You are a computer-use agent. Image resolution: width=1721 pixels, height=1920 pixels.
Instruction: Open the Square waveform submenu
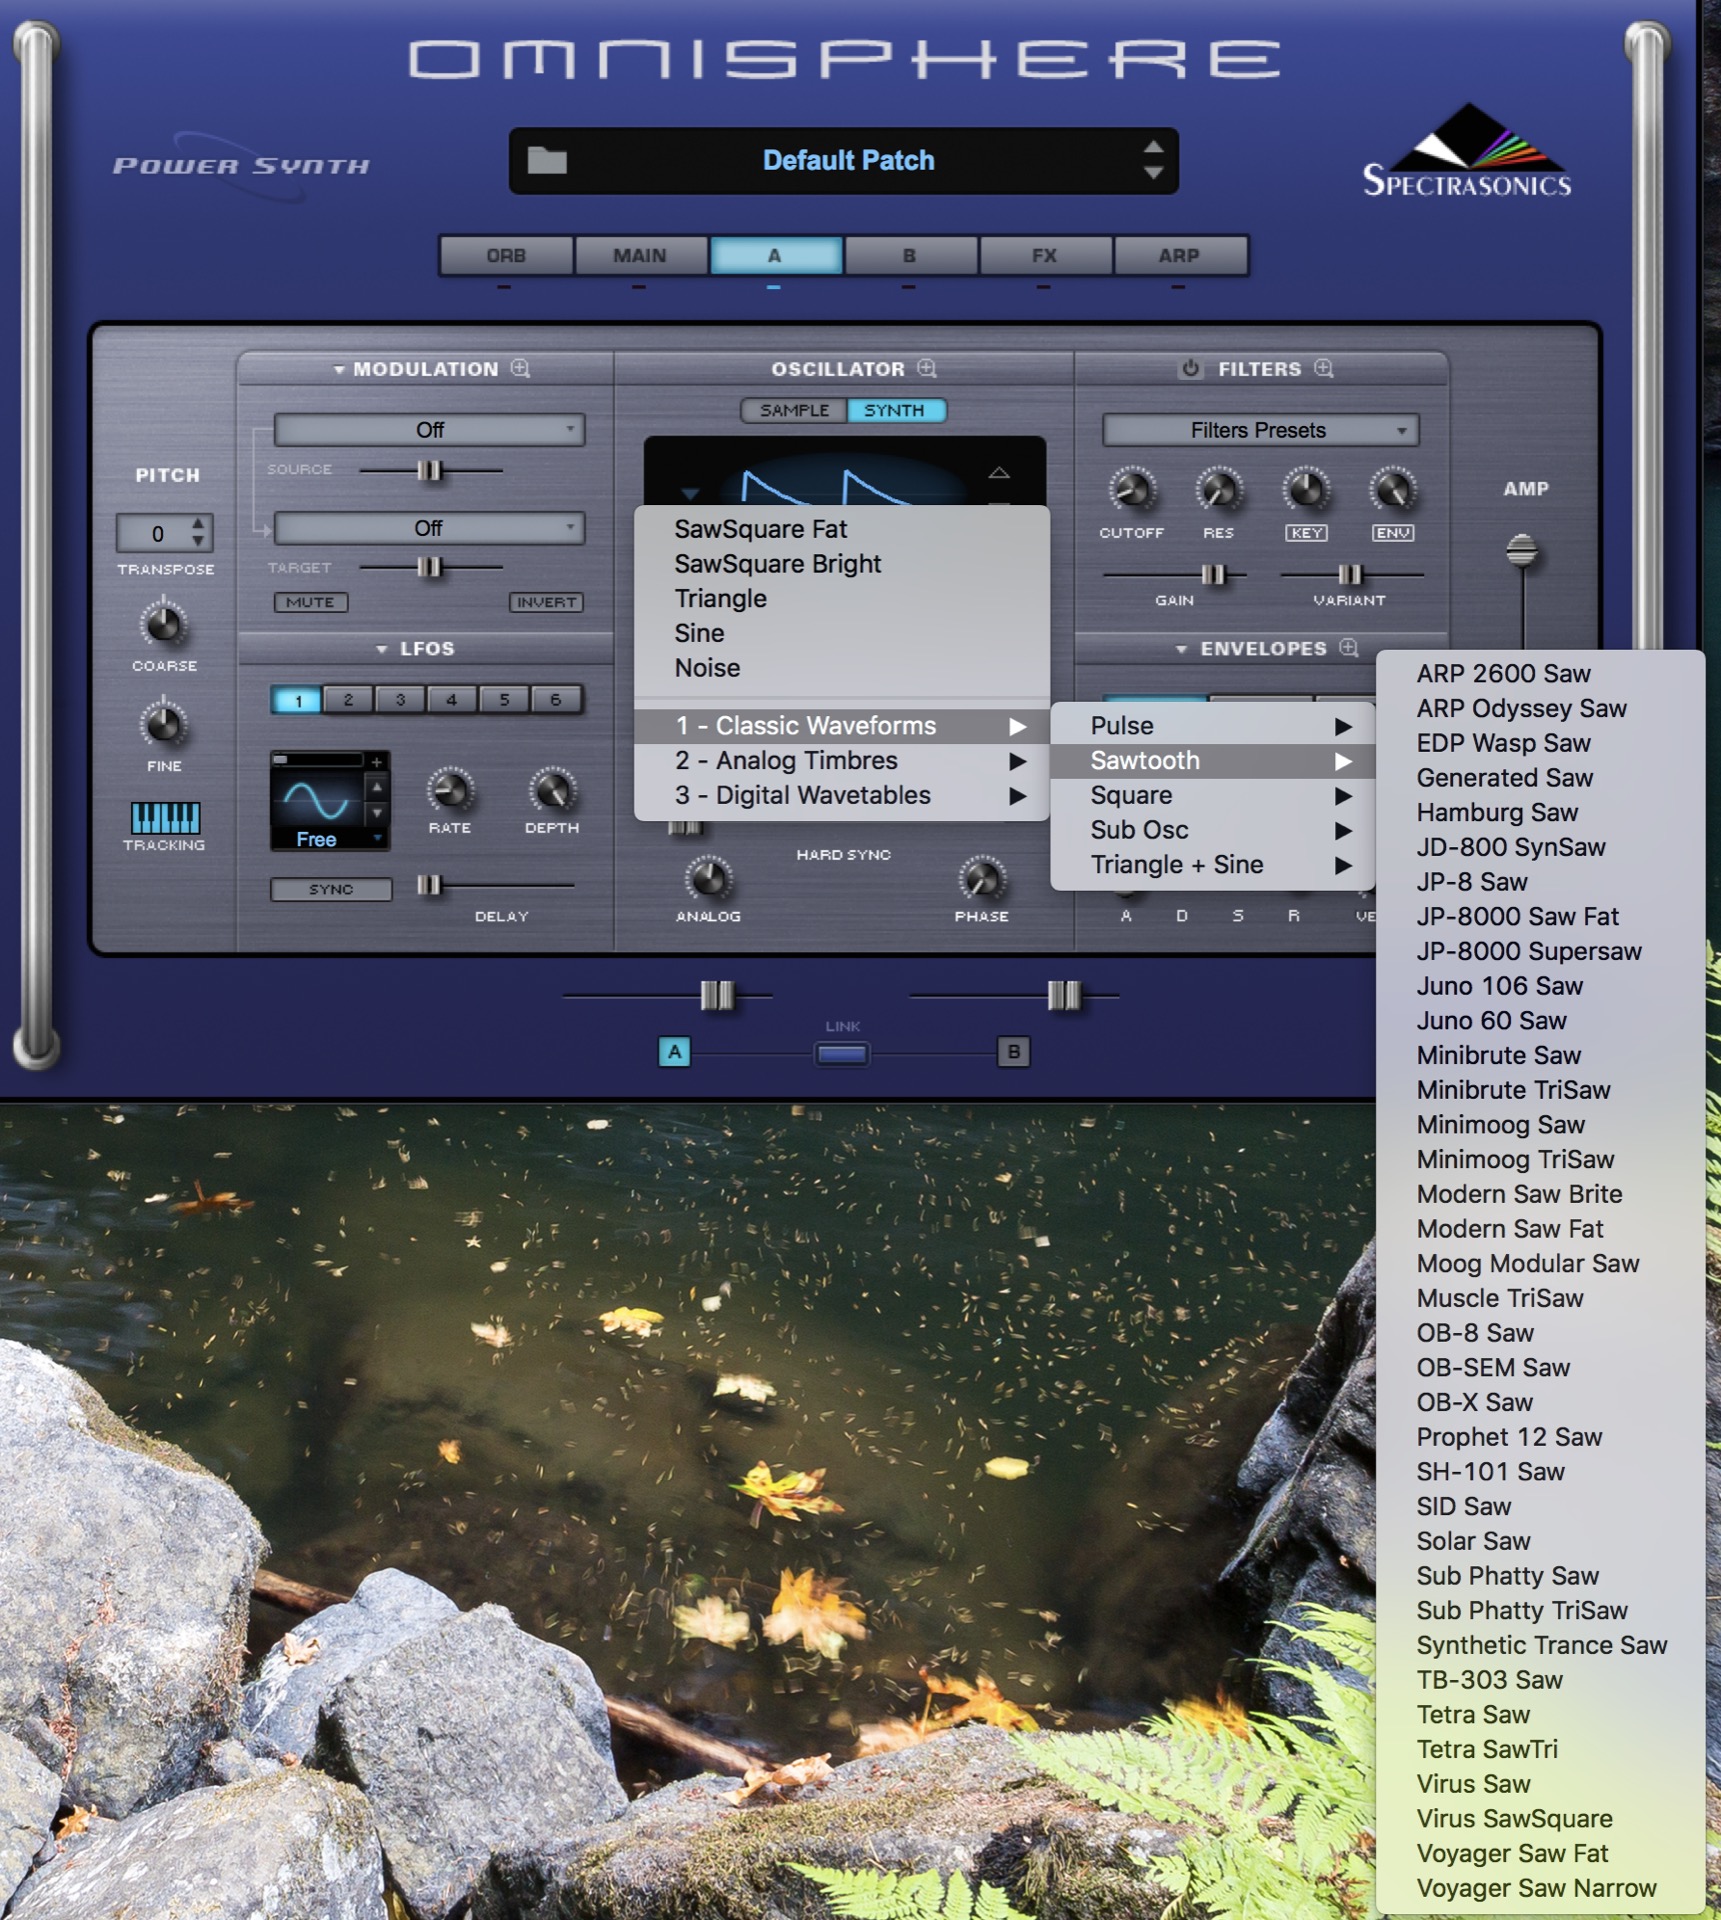[1213, 796]
